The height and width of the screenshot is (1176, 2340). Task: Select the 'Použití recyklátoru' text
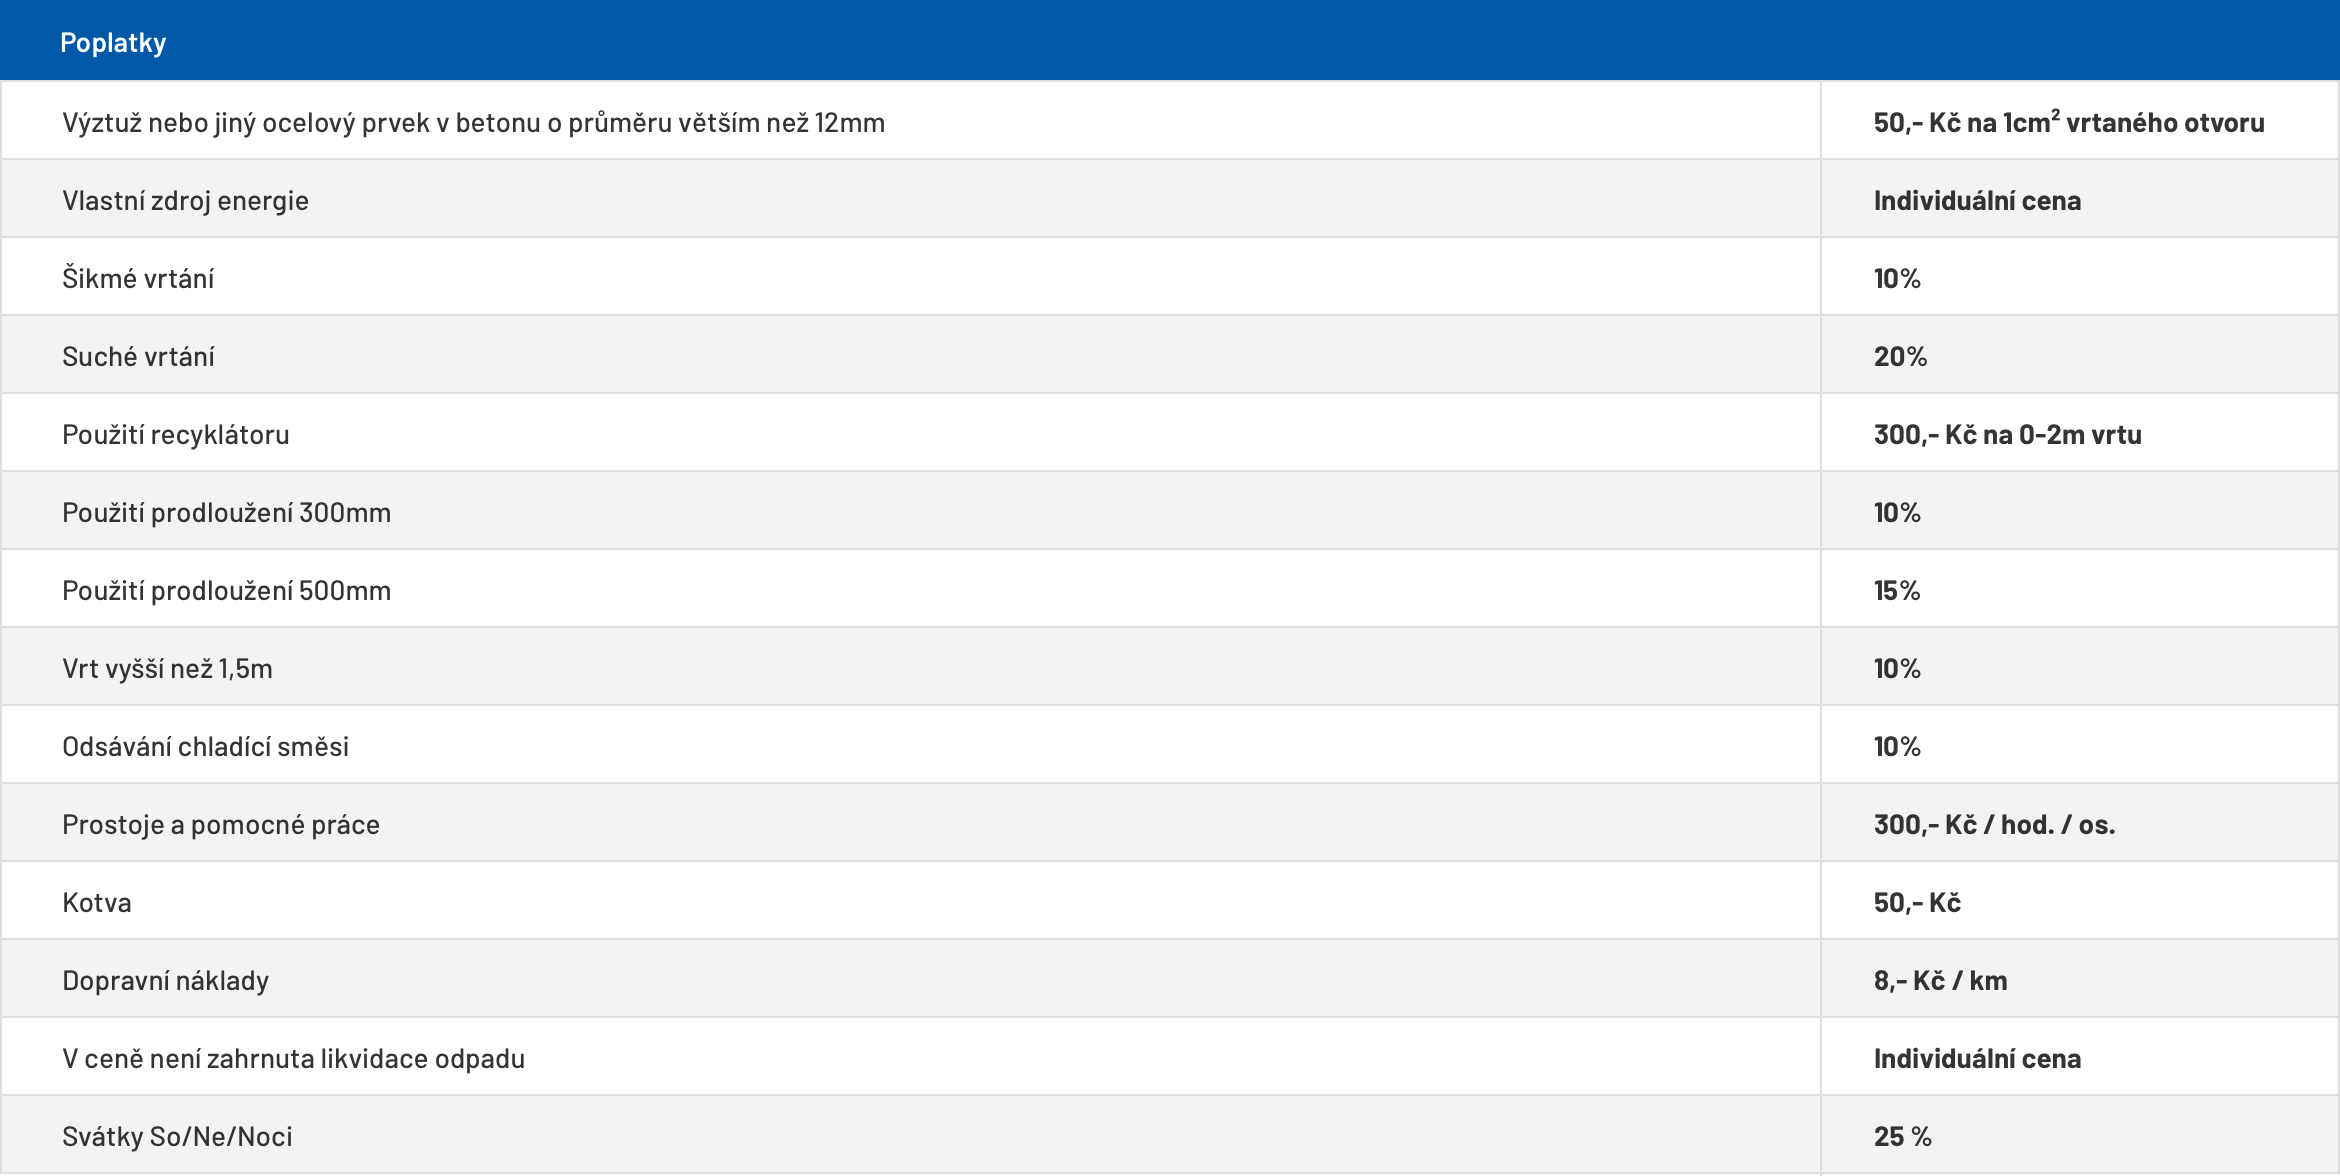[x=176, y=435]
